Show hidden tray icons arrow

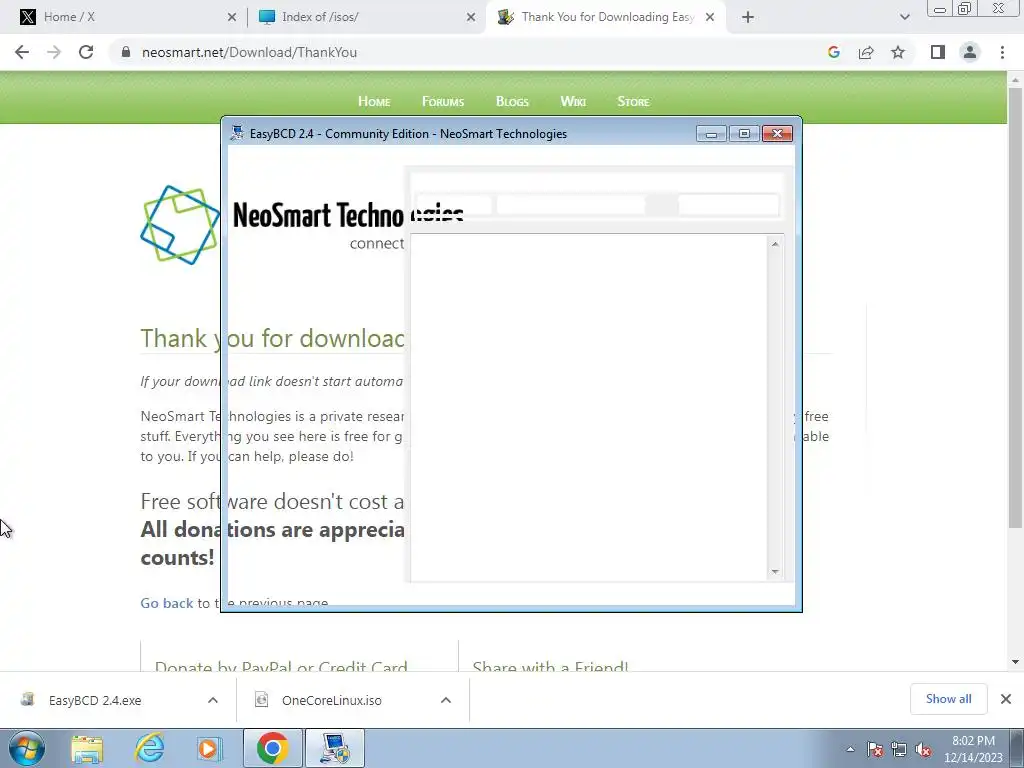pos(850,749)
